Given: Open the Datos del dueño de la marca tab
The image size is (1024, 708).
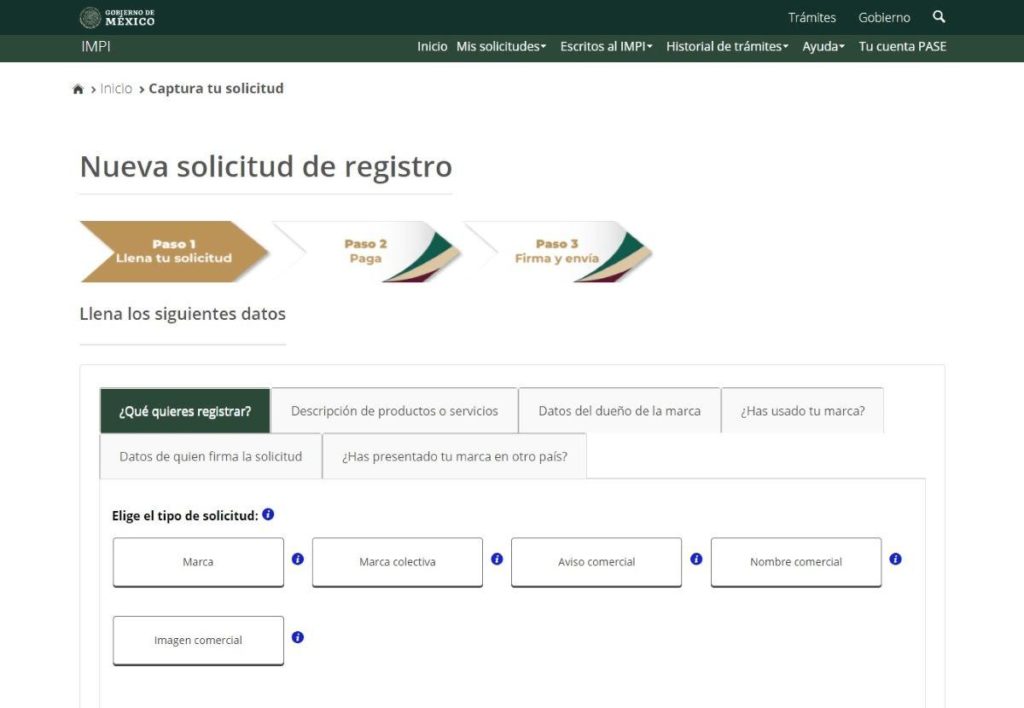Looking at the screenshot, I should pyautogui.click(x=619, y=410).
